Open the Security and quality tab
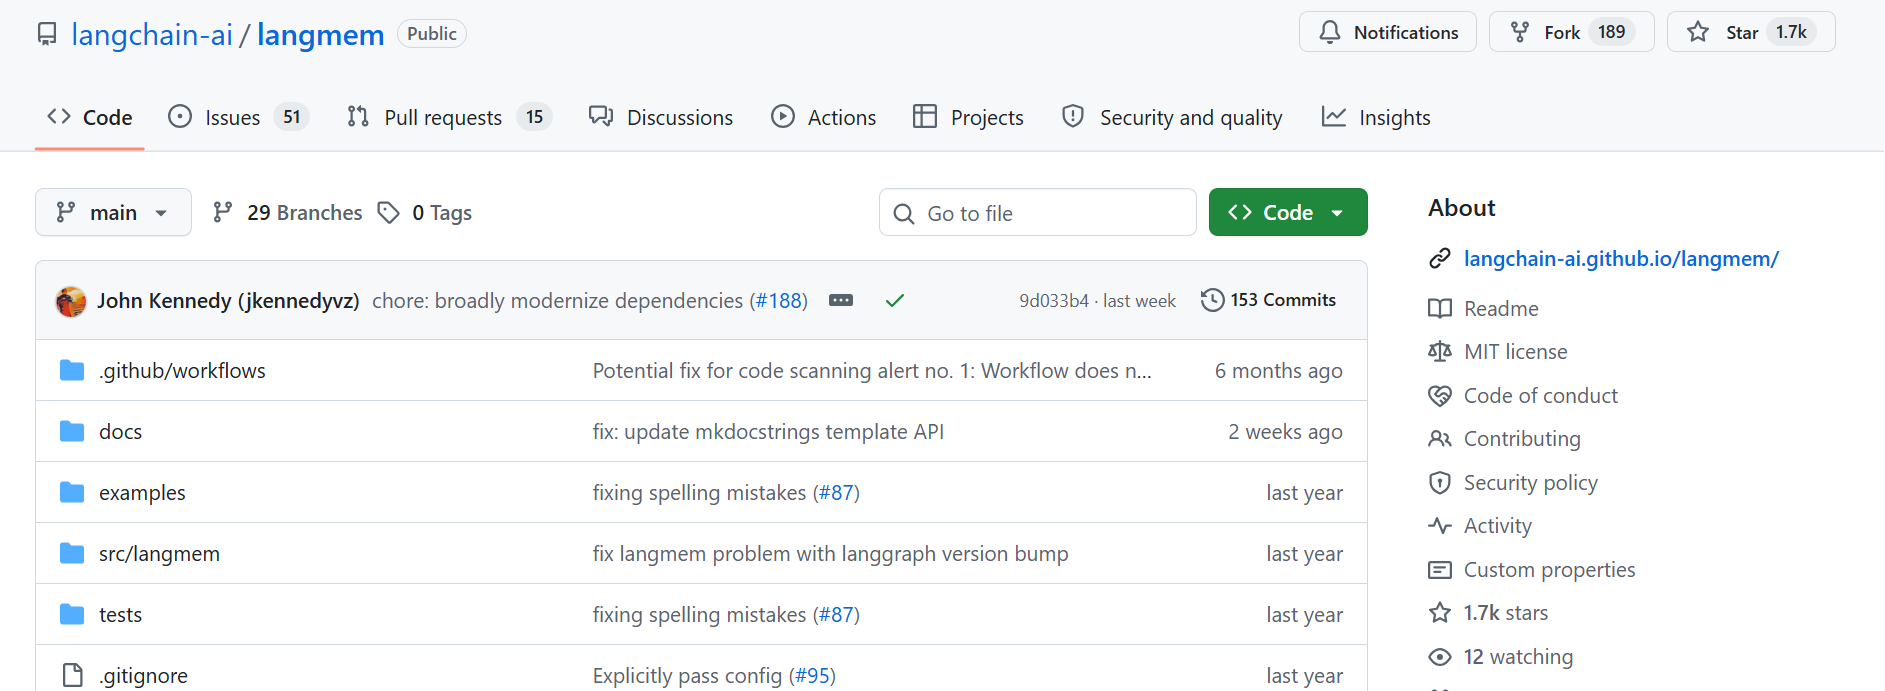Viewport: 1885px width, 691px height. tap(1172, 117)
